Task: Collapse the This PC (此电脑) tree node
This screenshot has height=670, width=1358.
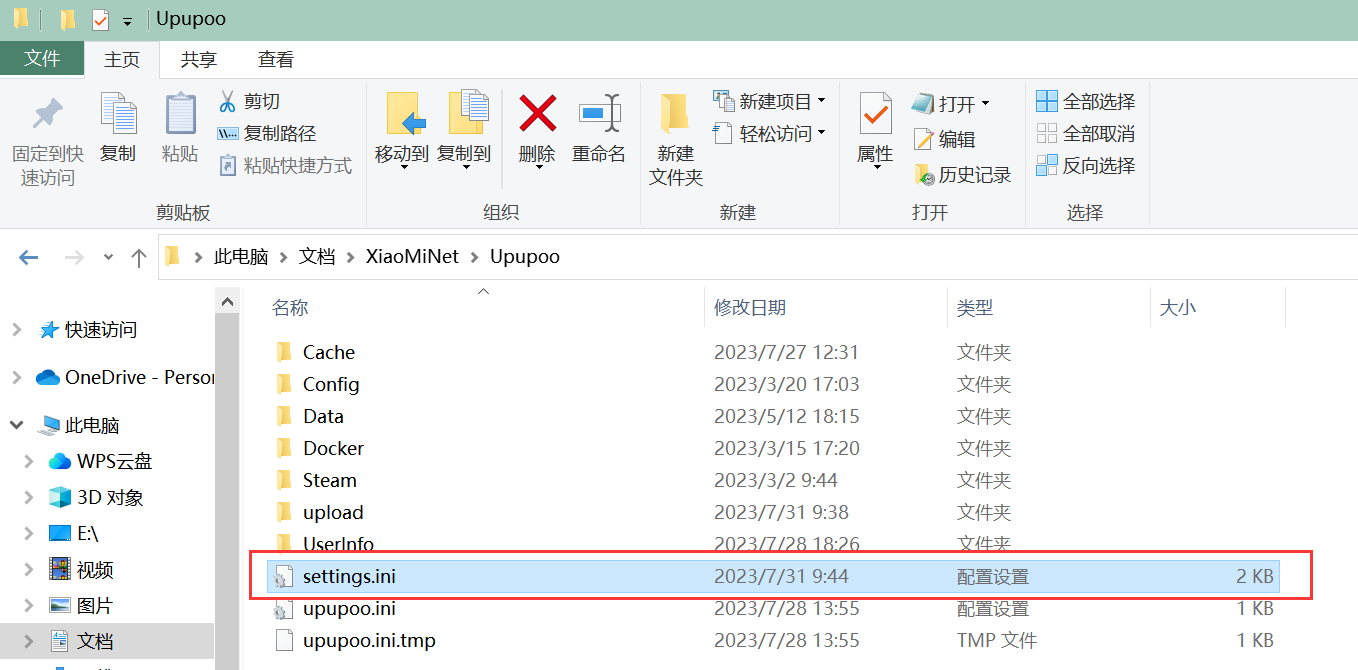Action: pyautogui.click(x=16, y=425)
